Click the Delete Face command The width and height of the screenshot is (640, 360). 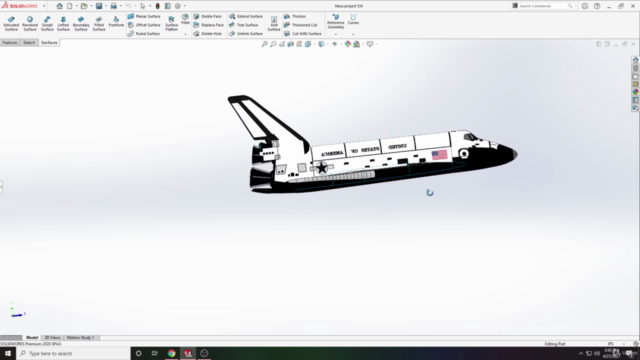pos(207,16)
